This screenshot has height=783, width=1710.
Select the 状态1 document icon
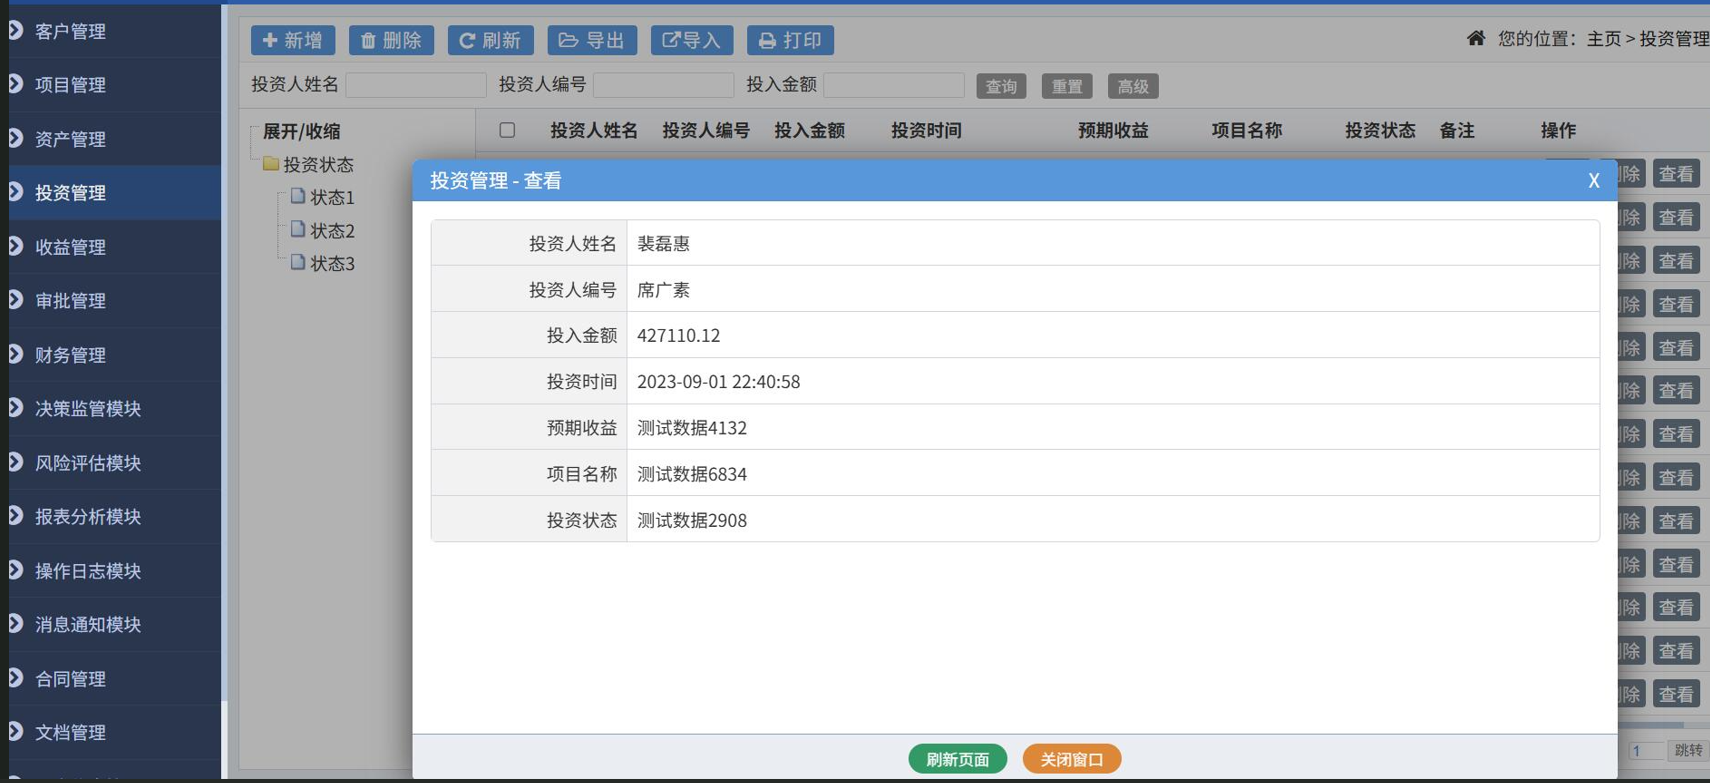click(297, 196)
